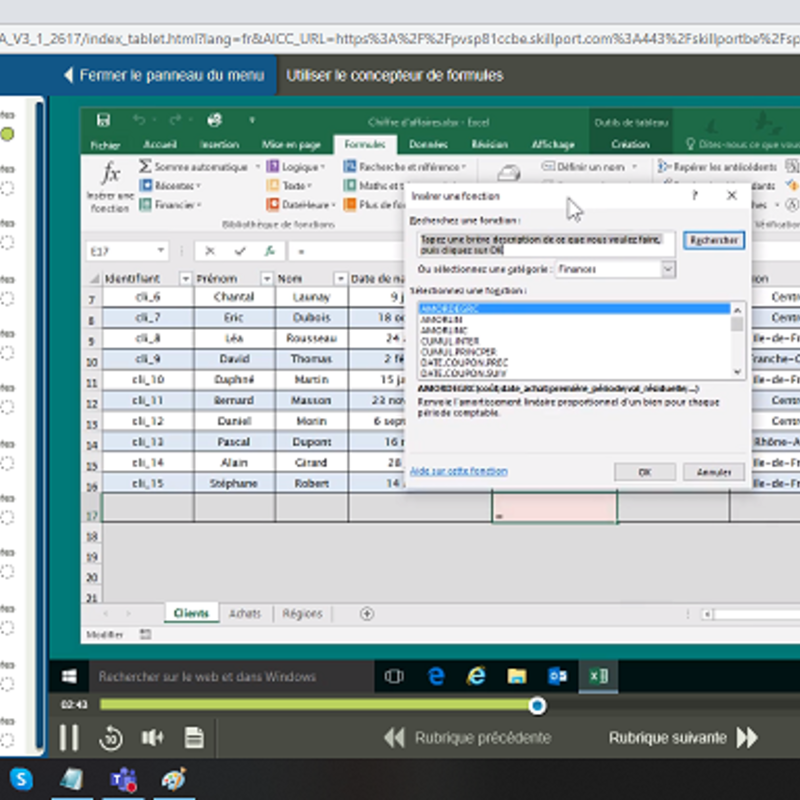Go to Rubrique suivante
This screenshot has height=800, width=800.
click(684, 738)
